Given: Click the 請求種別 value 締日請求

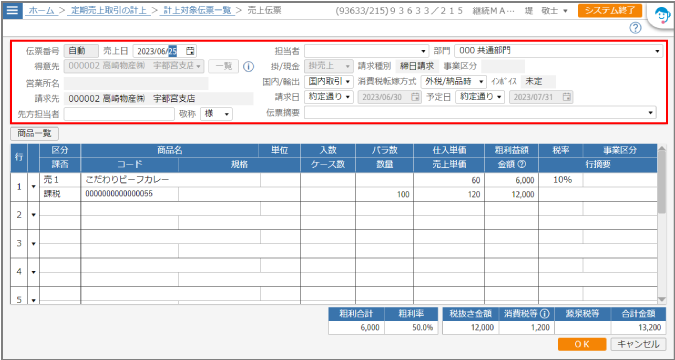Looking at the screenshot, I should 417,66.
